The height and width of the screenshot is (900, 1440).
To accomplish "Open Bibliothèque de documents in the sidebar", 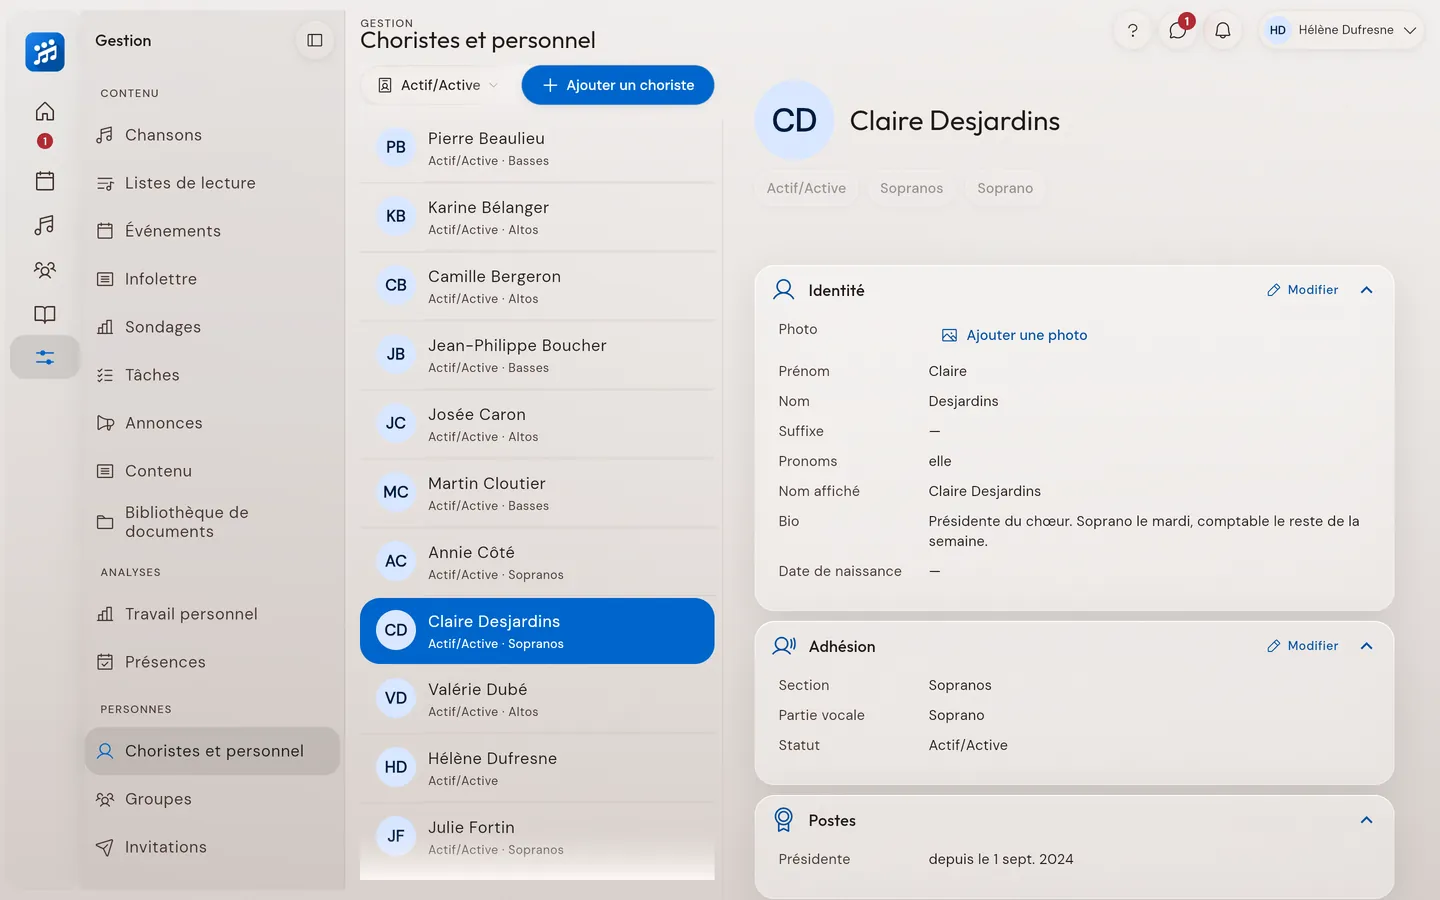I will point(213,522).
